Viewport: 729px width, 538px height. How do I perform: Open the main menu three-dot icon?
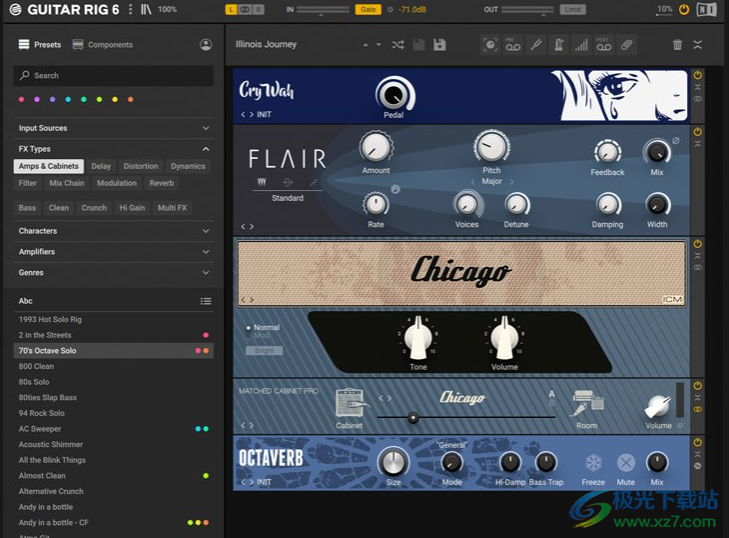(x=130, y=9)
